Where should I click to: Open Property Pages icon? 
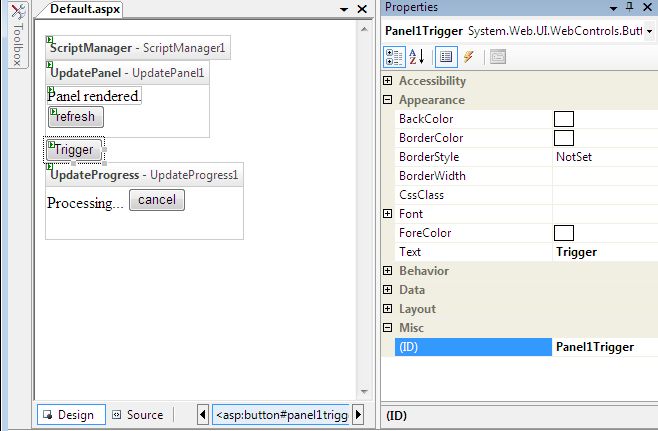[x=498, y=57]
